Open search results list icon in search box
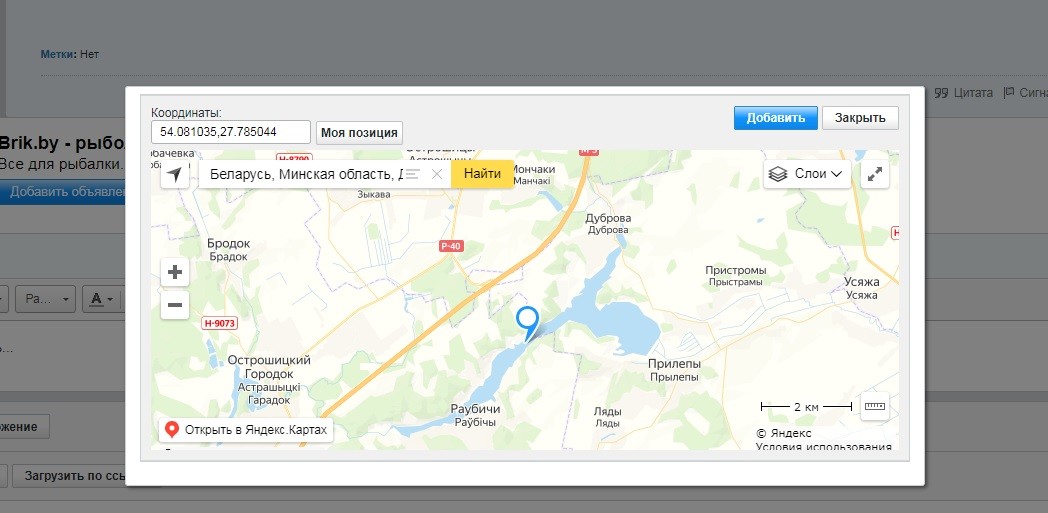The height and width of the screenshot is (513, 1048). (x=413, y=174)
